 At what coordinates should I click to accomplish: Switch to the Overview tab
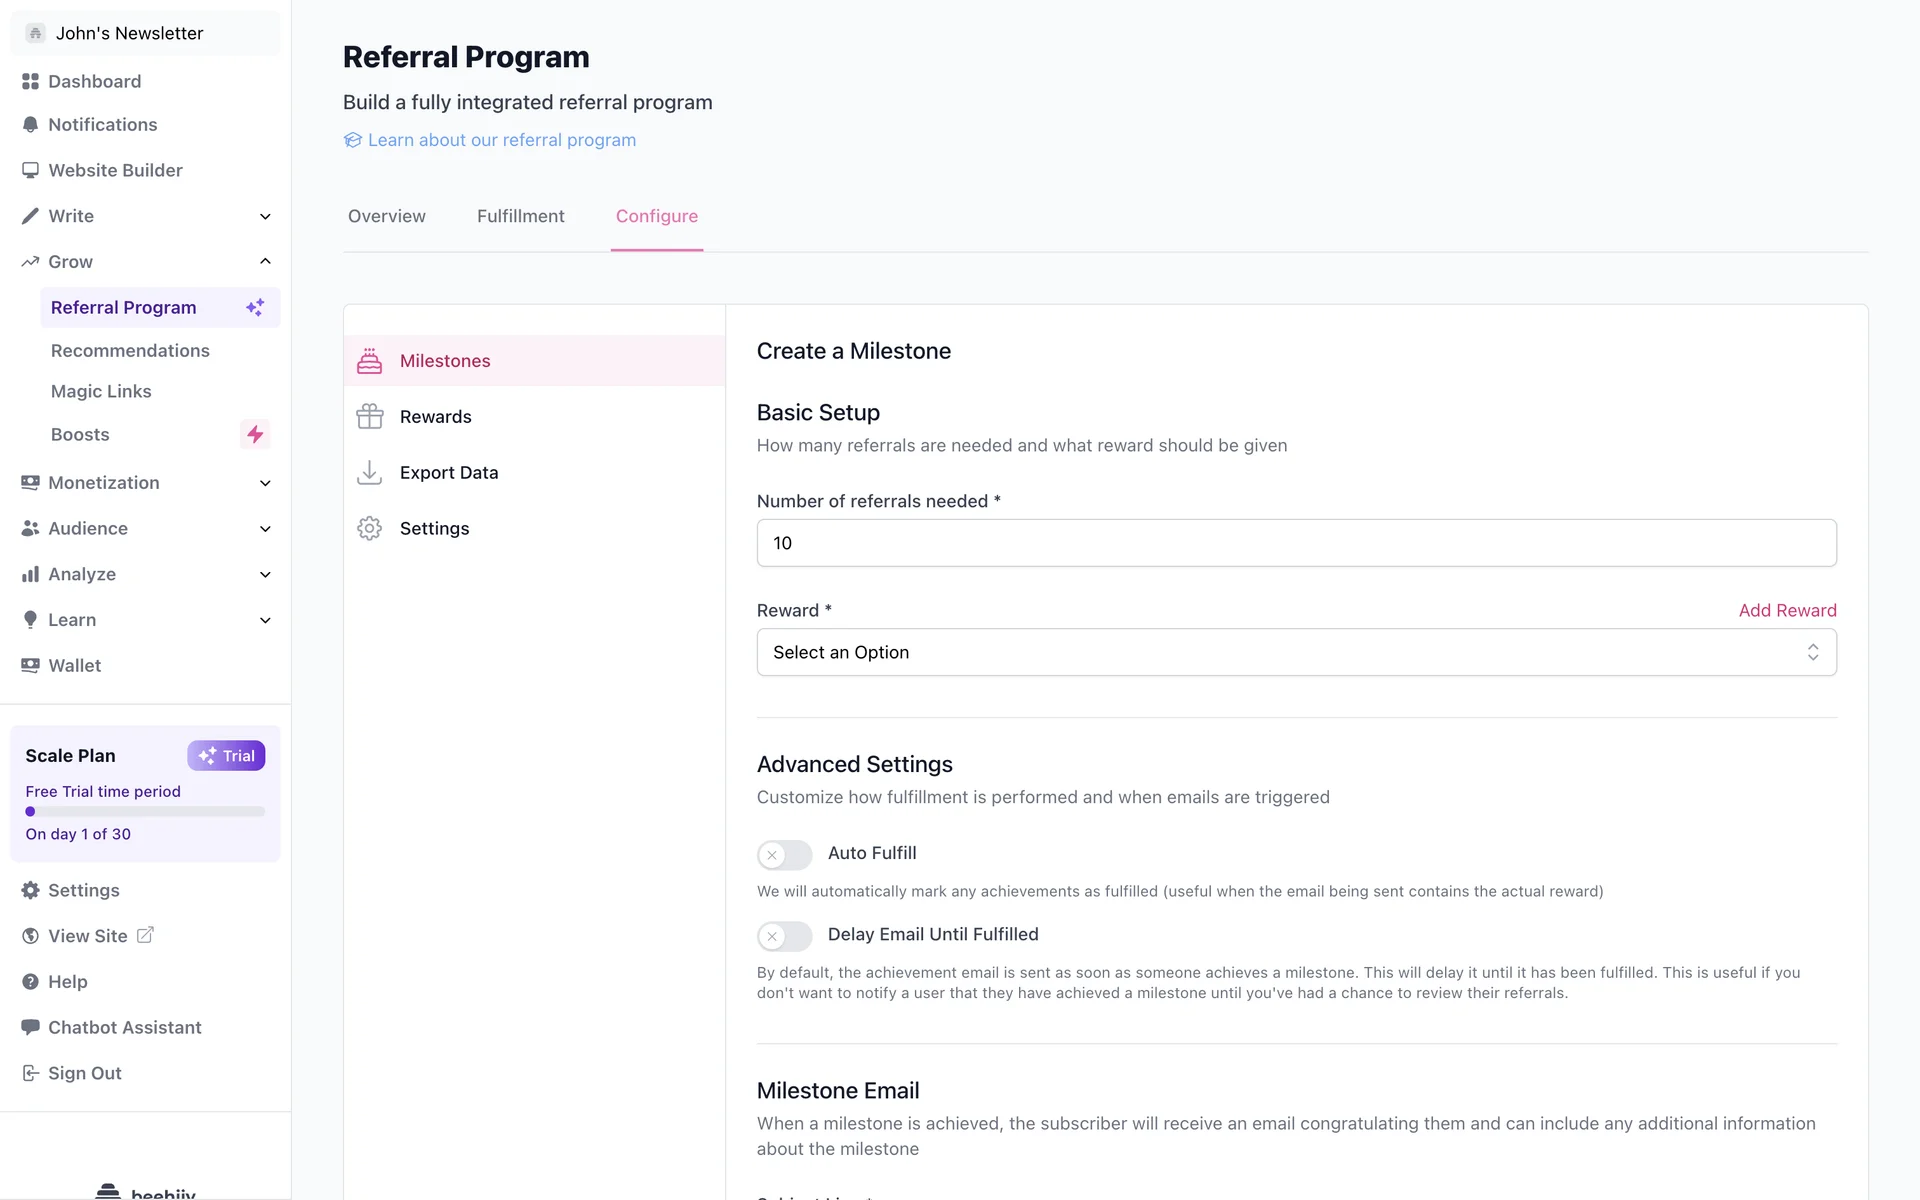point(386,216)
